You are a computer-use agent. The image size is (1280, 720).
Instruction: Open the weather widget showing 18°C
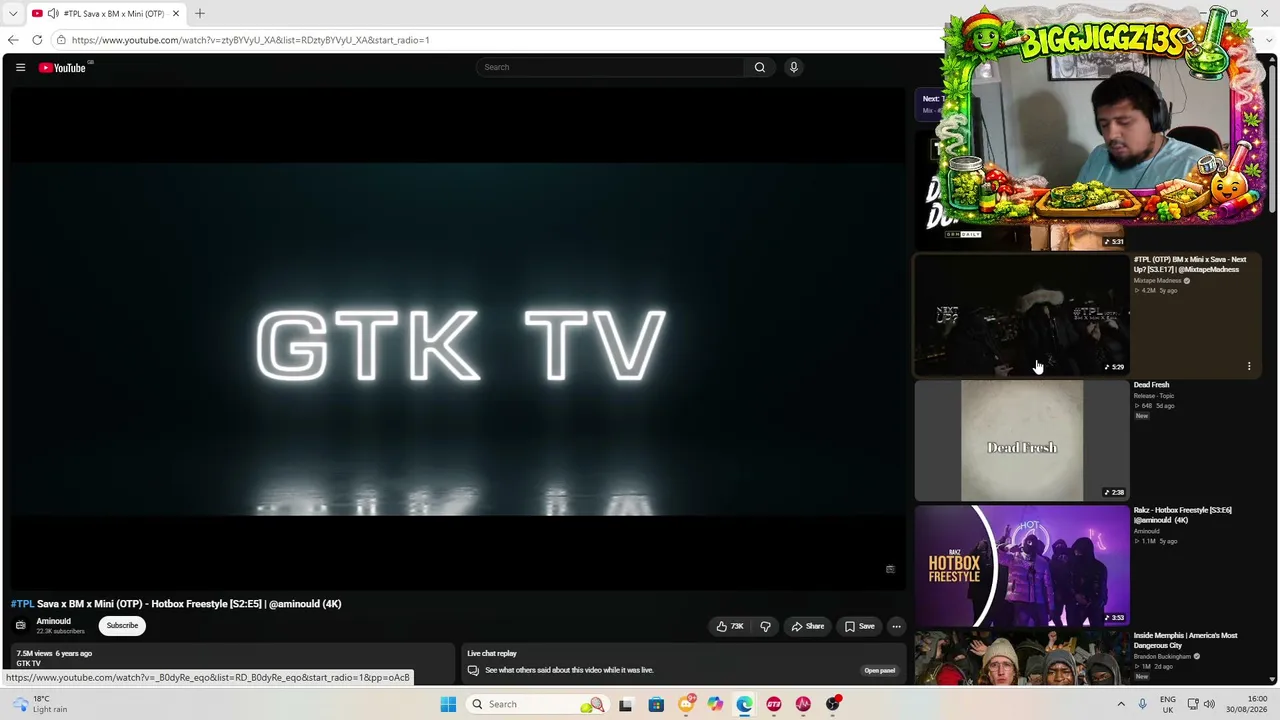(40, 704)
